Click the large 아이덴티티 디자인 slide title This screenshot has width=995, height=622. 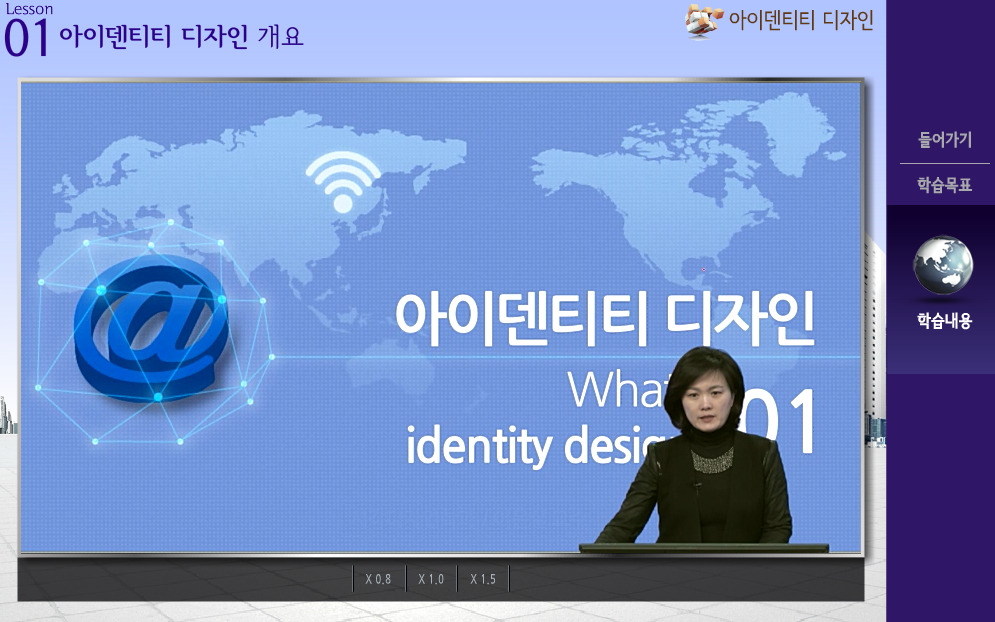point(605,314)
